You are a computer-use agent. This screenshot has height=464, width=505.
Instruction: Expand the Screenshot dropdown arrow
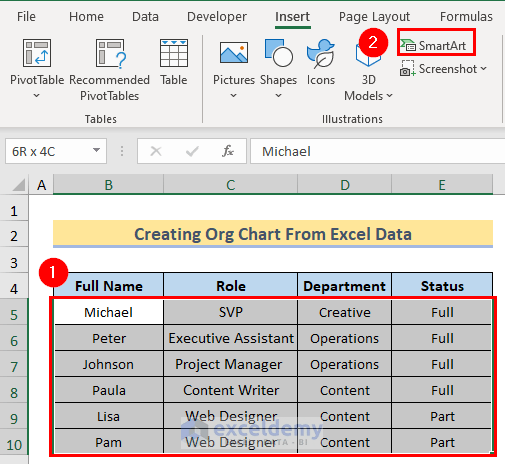tap(483, 69)
